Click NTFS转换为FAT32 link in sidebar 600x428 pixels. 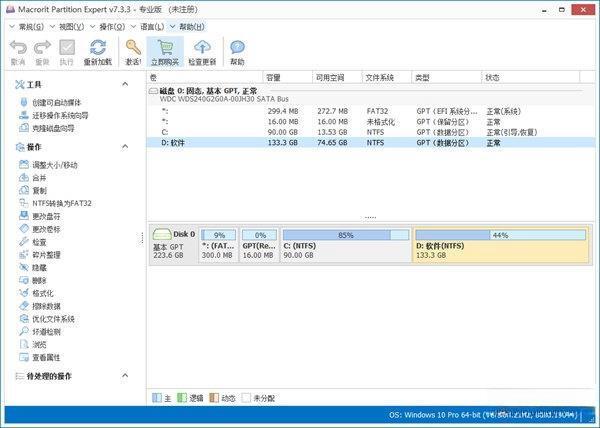pyautogui.click(x=62, y=203)
